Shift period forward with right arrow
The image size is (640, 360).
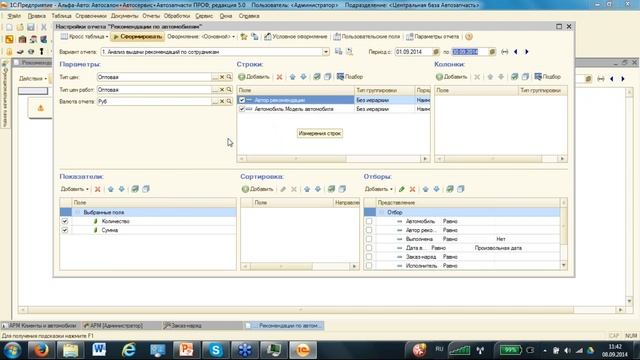click(527, 52)
